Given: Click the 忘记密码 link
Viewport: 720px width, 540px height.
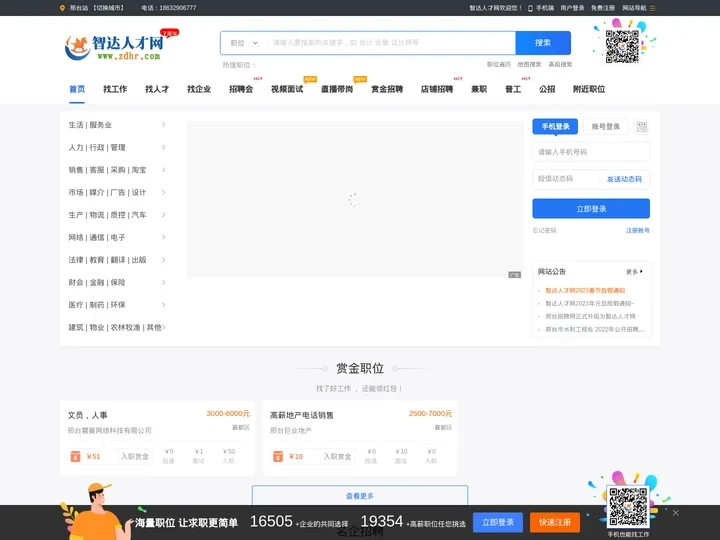Looking at the screenshot, I should tap(545, 231).
